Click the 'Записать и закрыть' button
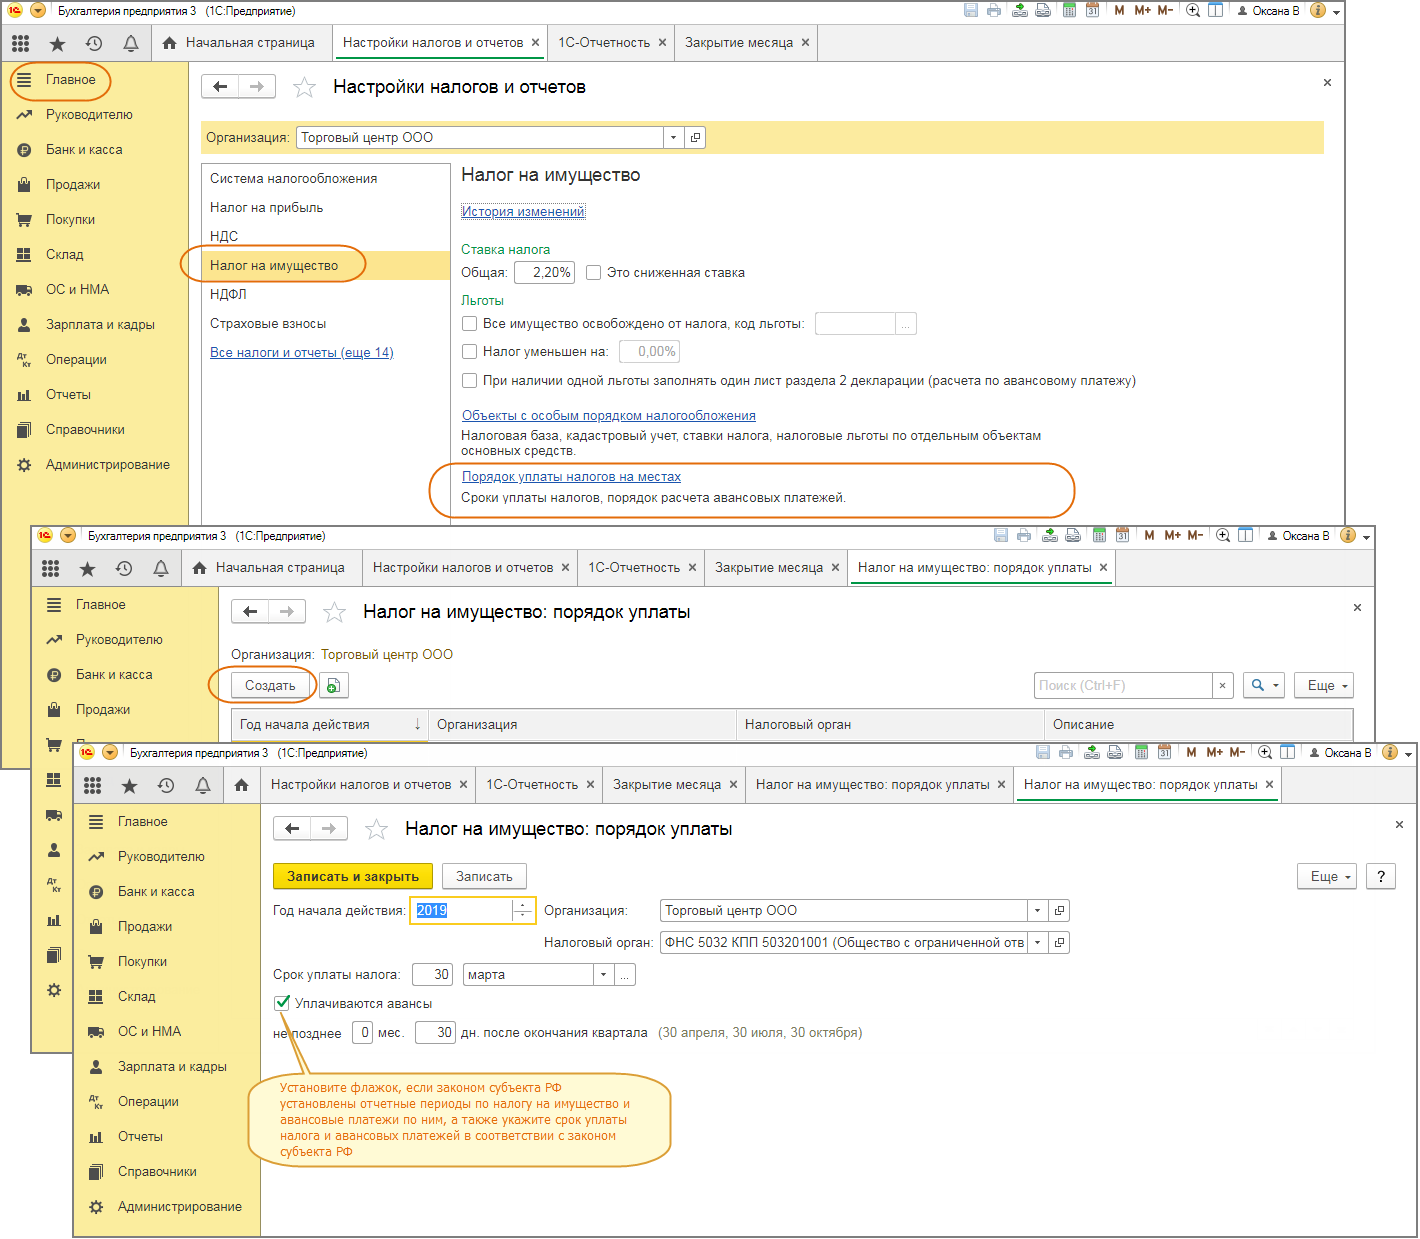This screenshot has width=1420, height=1239. (352, 876)
